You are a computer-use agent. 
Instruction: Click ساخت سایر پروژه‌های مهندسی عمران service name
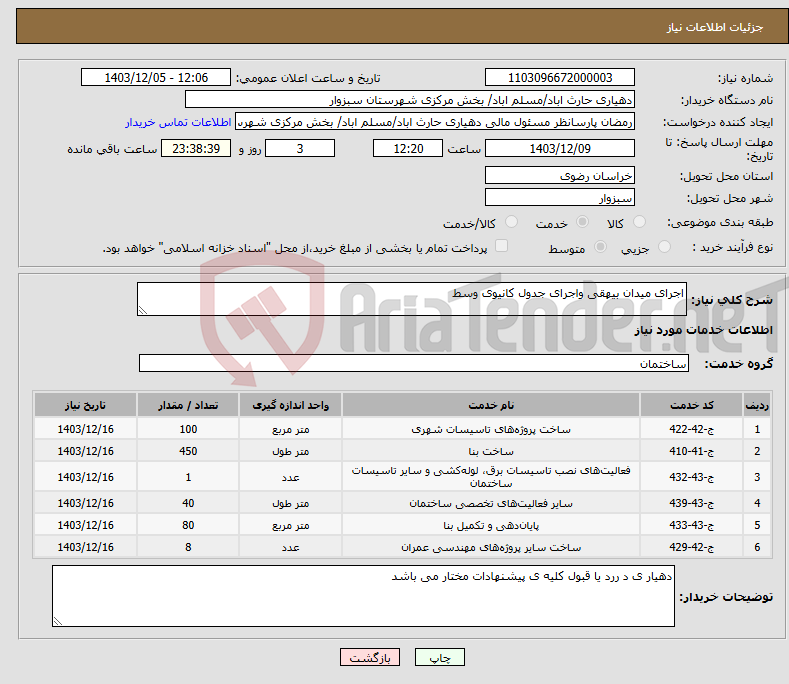point(491,547)
